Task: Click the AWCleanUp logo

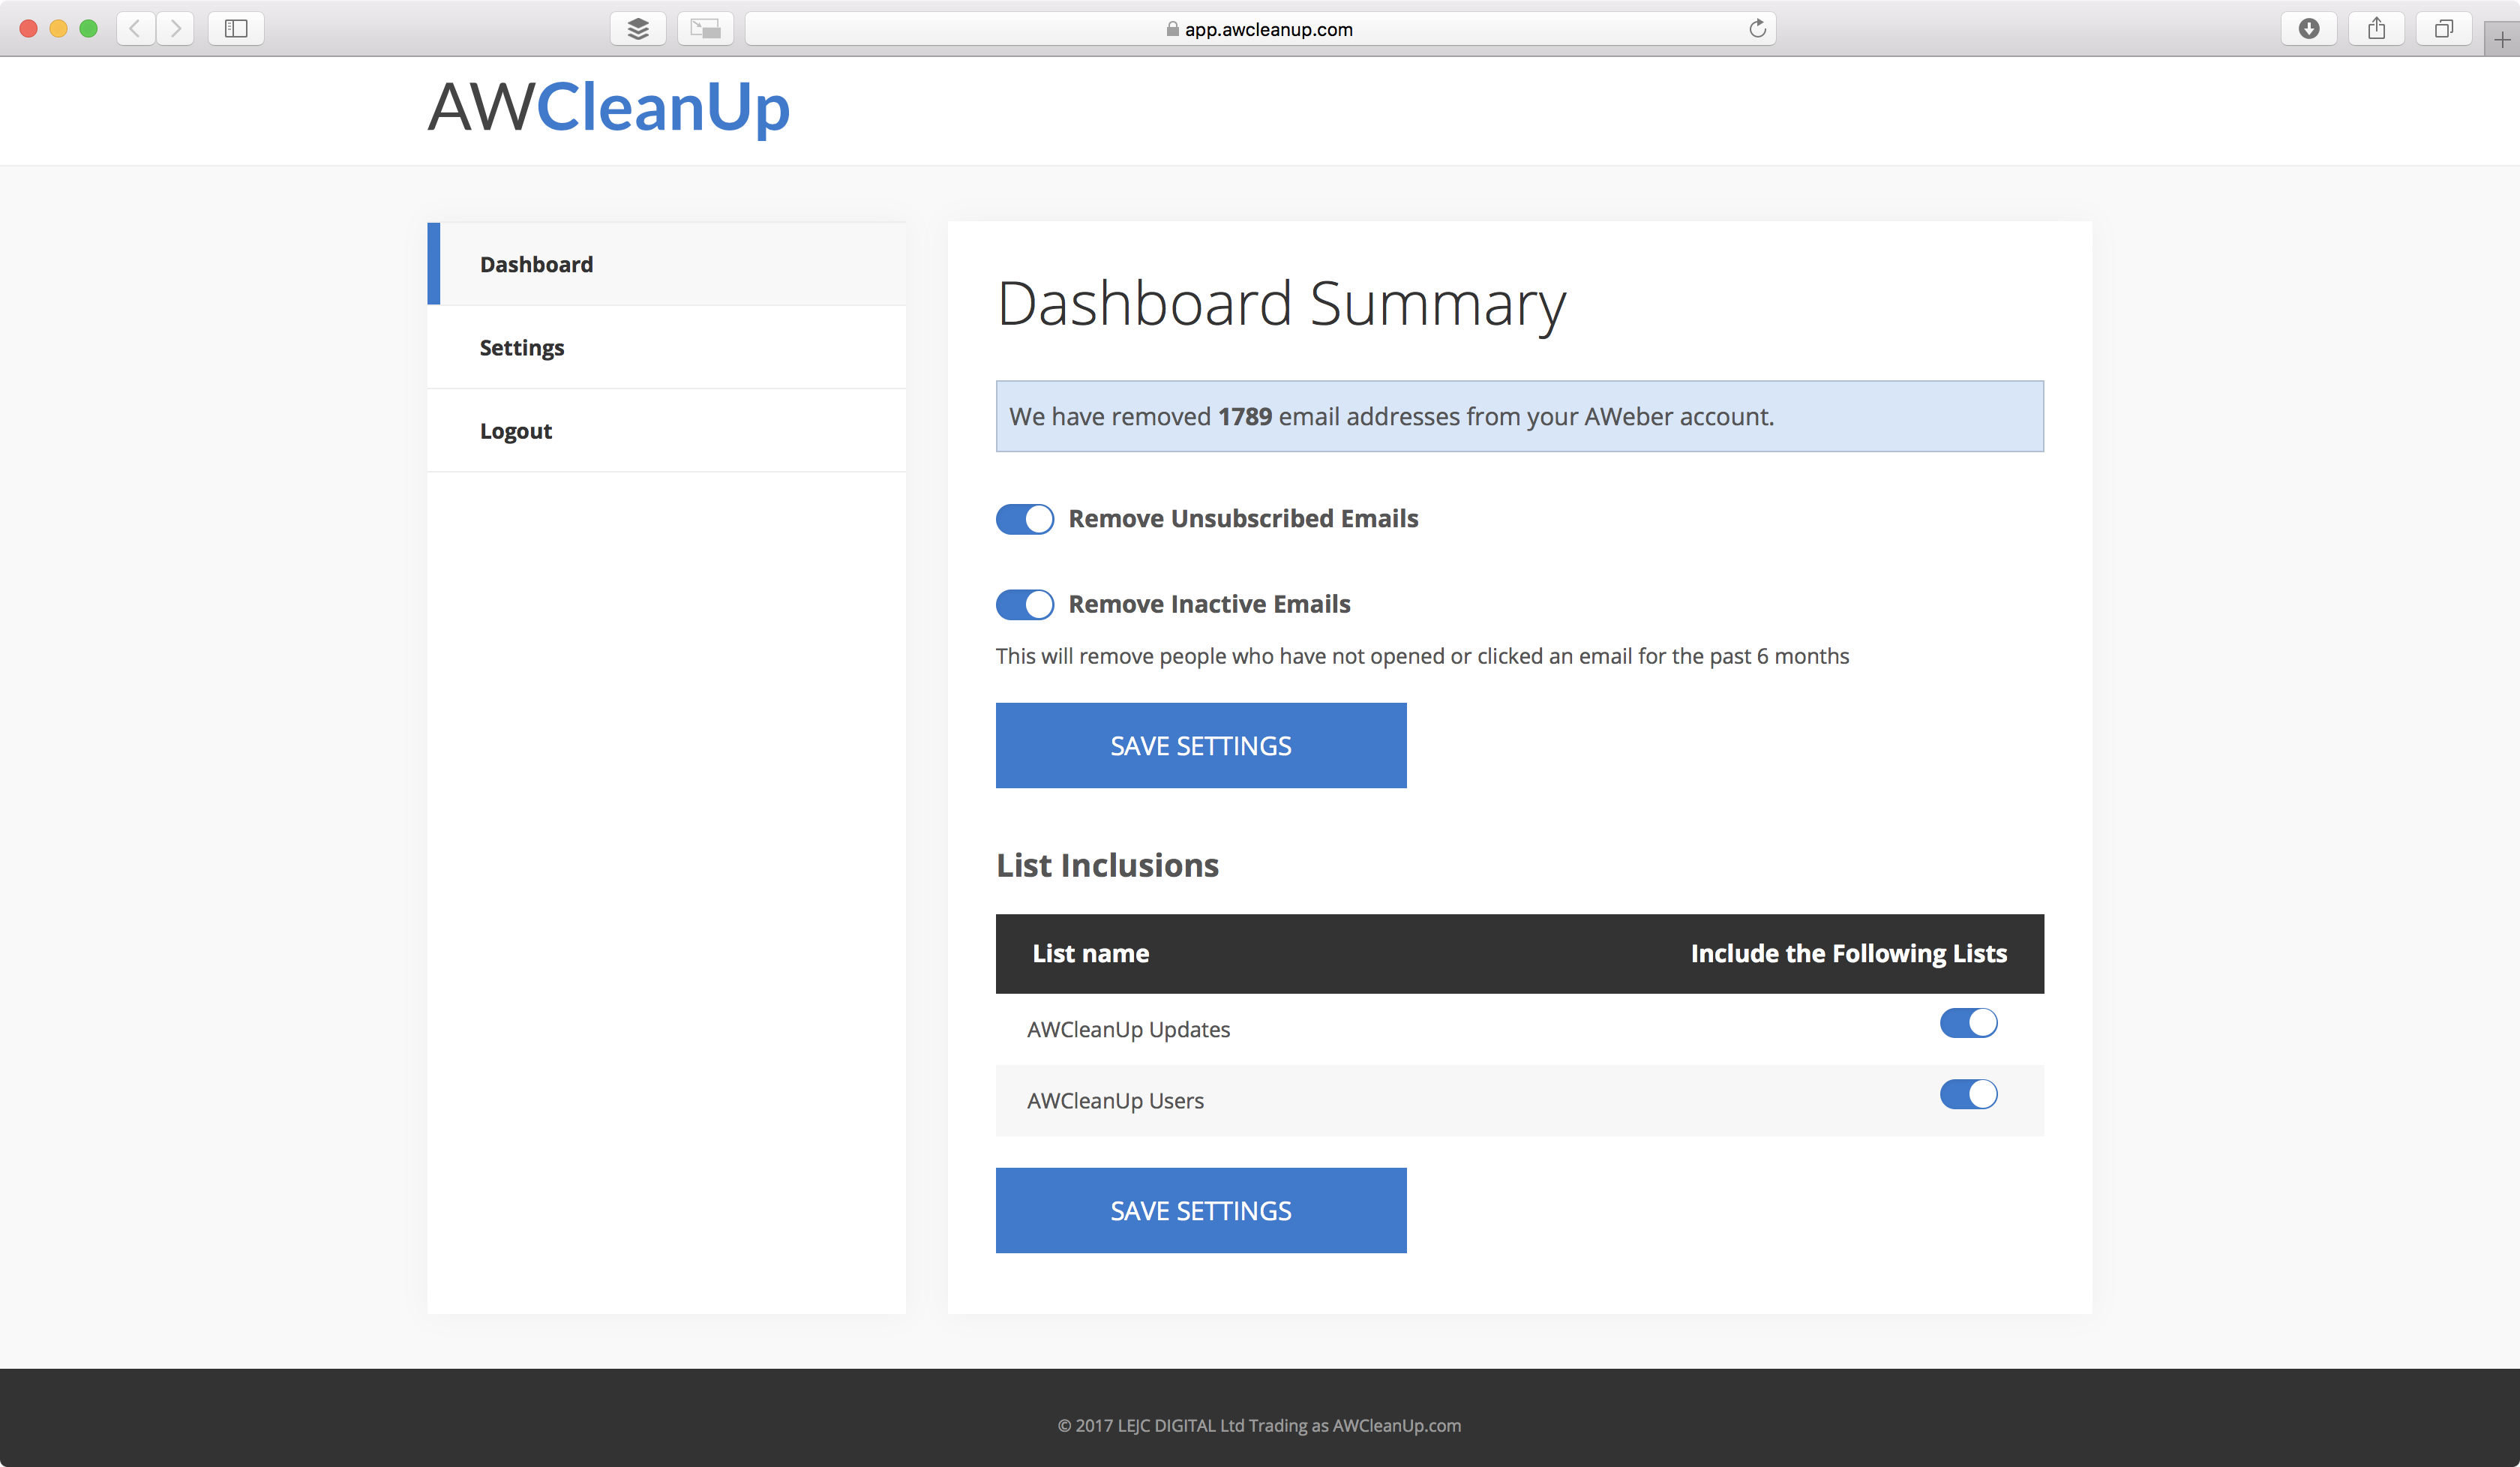Action: coord(608,108)
